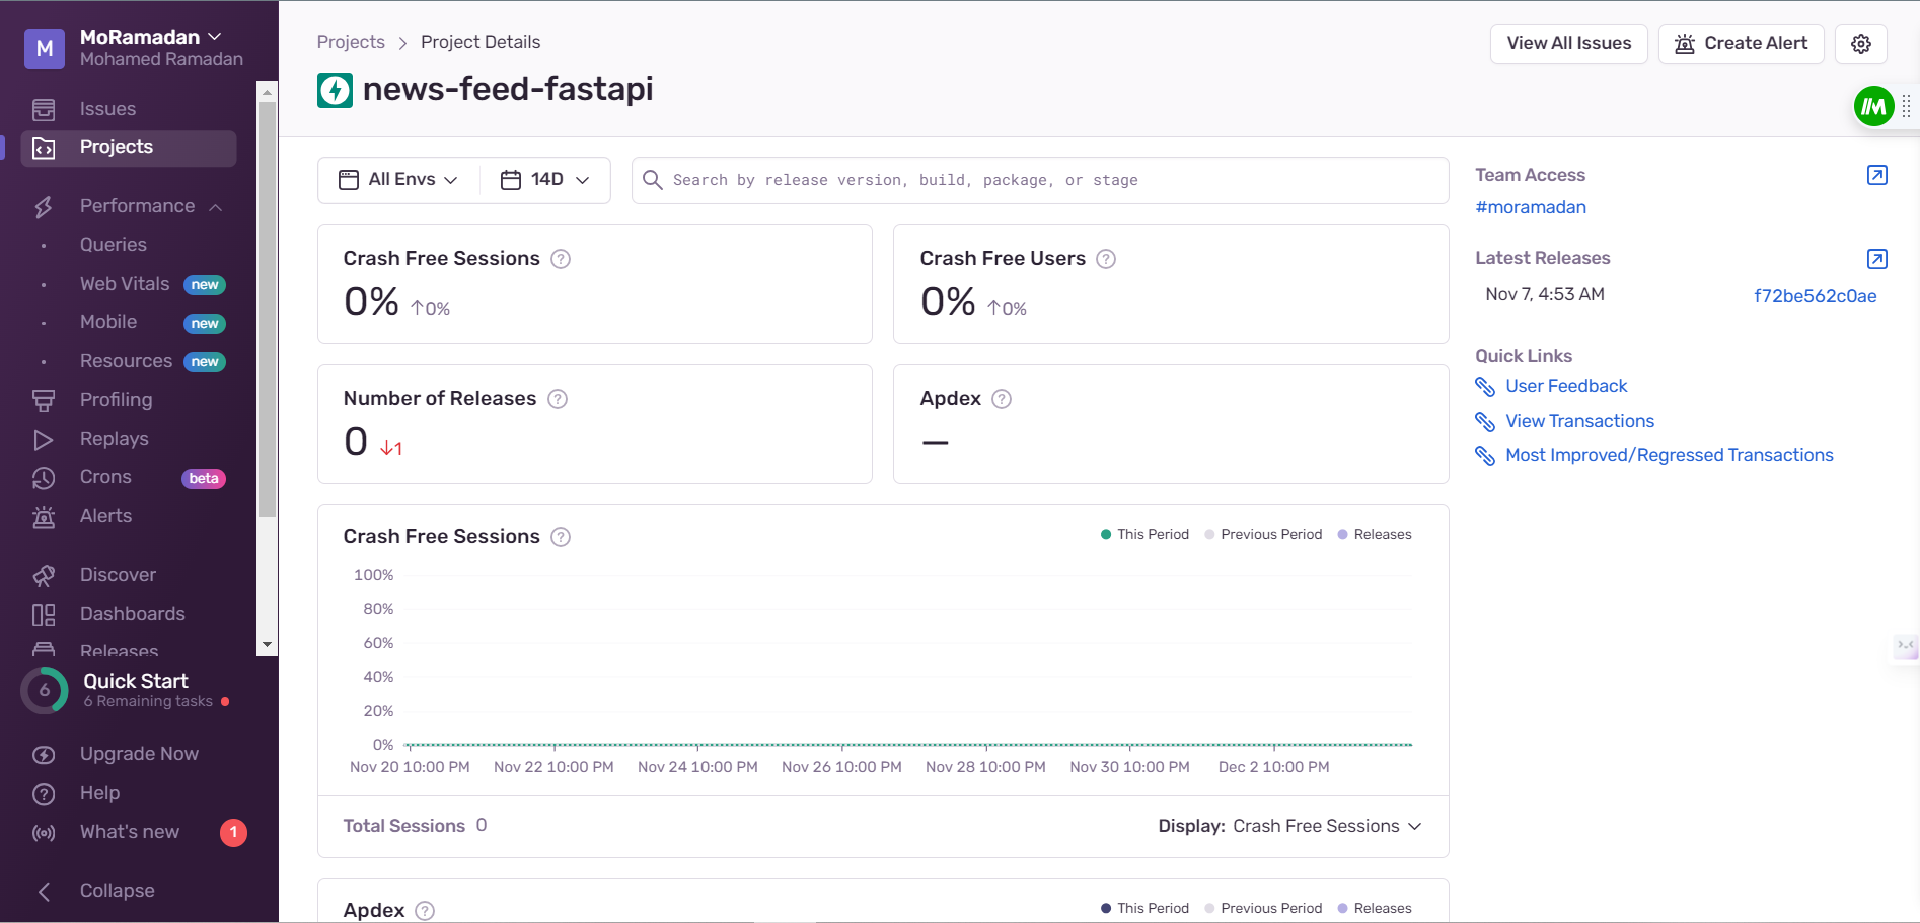
Task: Click the green user avatar badge
Action: [x=1874, y=106]
